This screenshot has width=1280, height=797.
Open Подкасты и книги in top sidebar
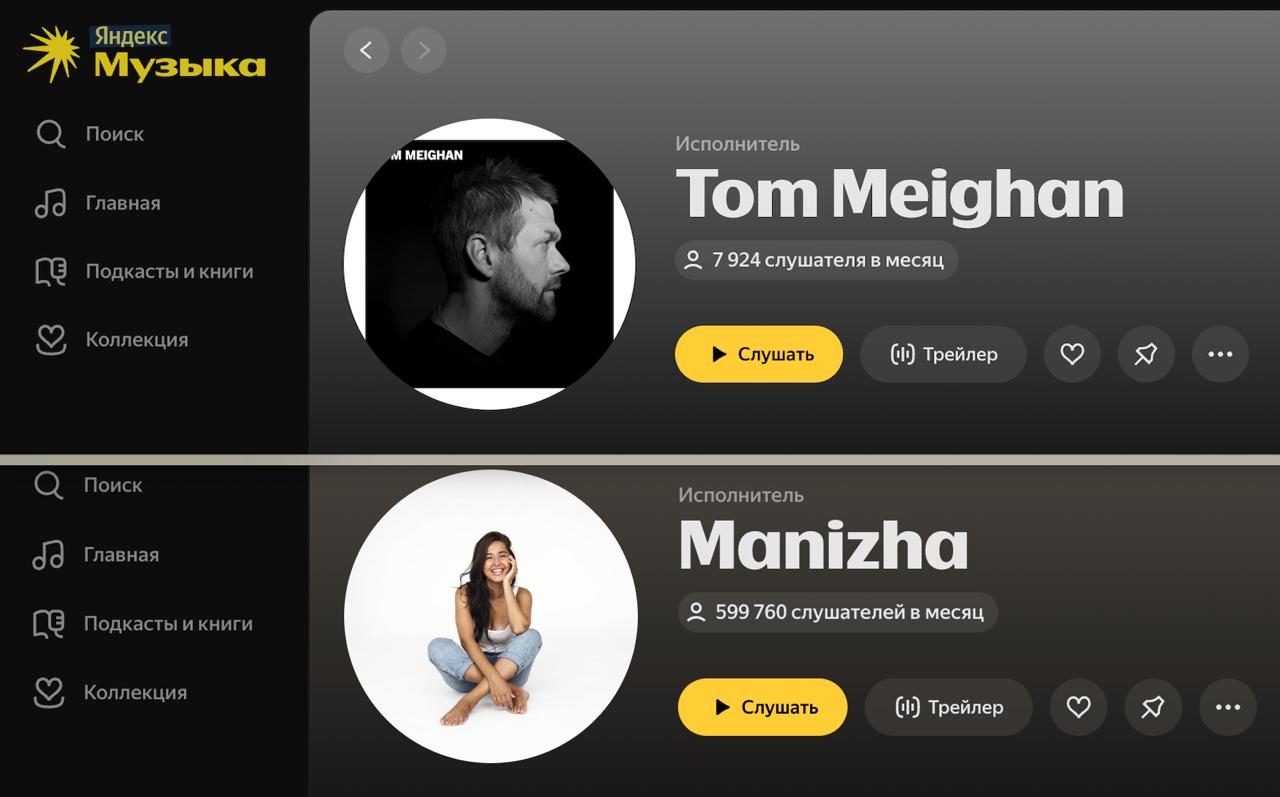pos(169,271)
